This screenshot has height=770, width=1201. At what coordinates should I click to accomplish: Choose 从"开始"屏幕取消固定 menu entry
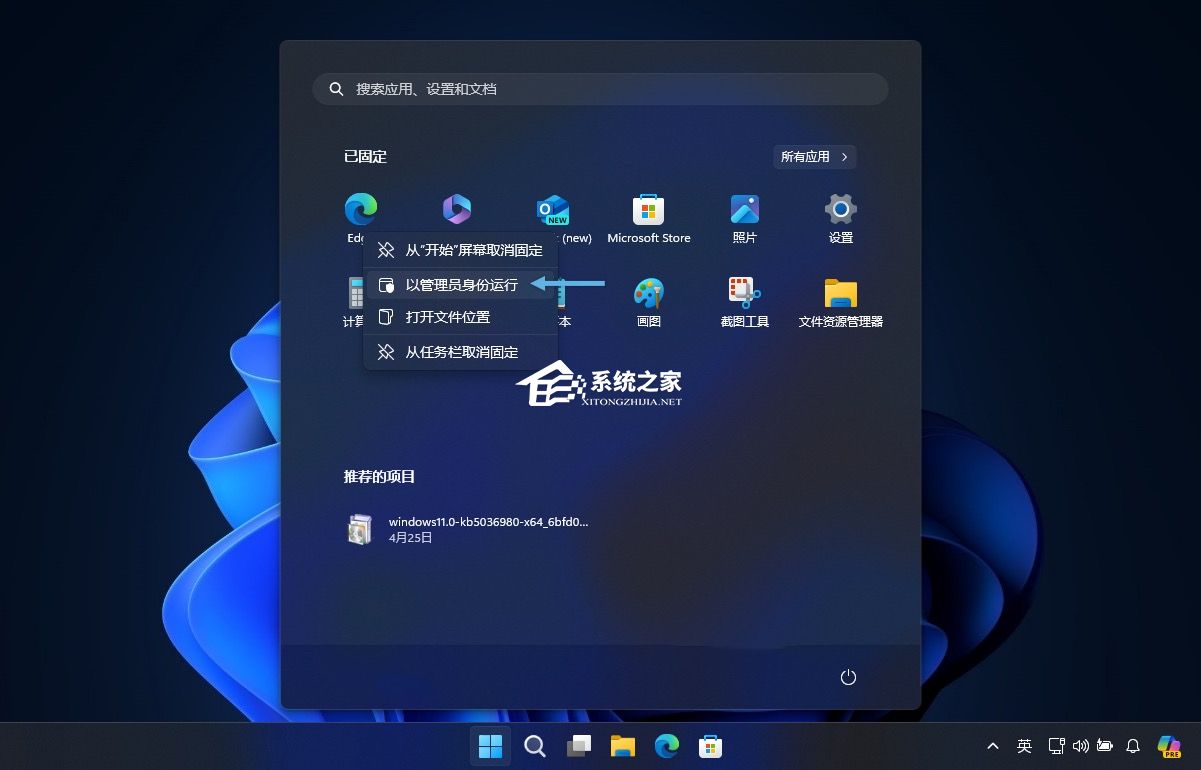460,250
